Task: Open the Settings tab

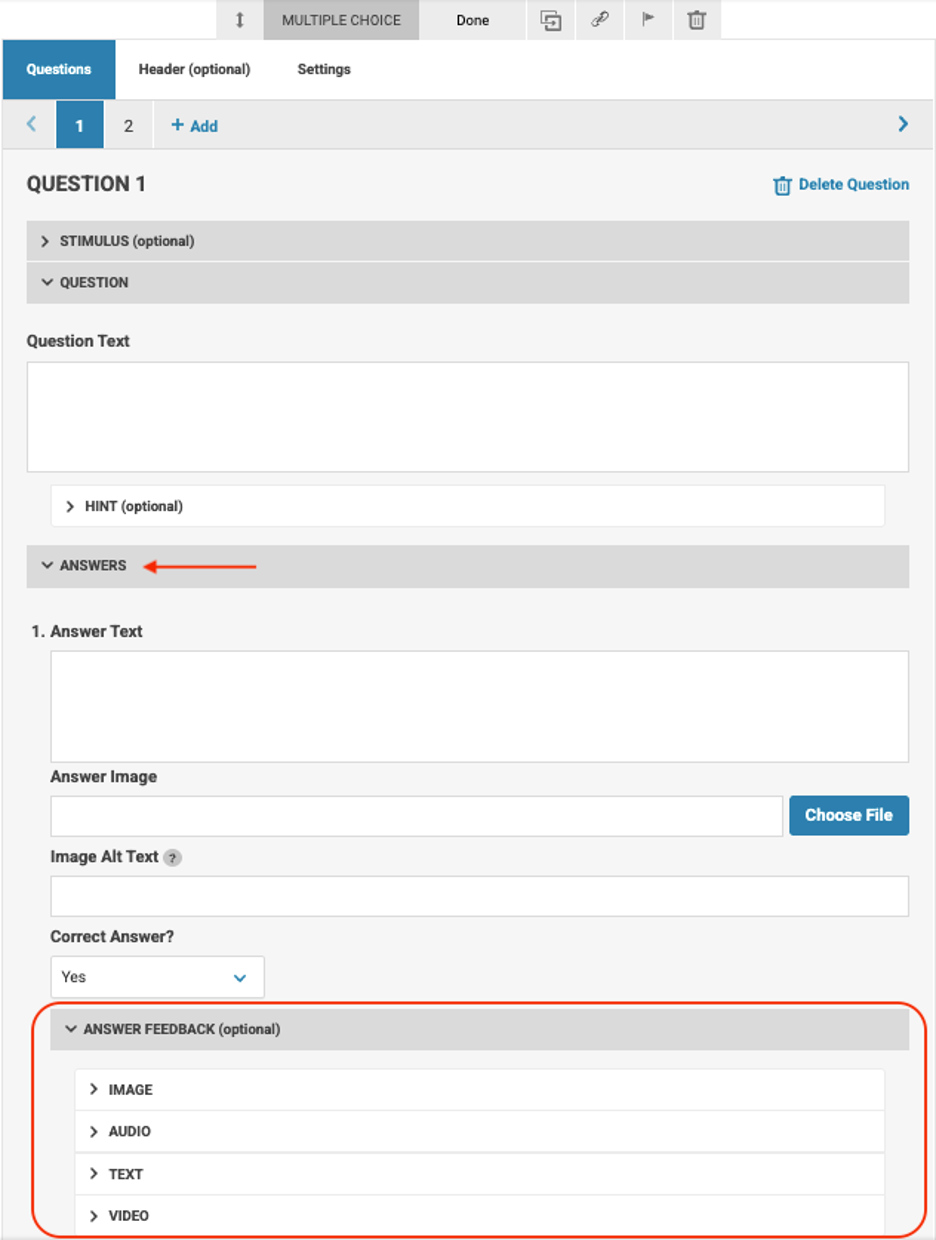Action: coord(324,69)
